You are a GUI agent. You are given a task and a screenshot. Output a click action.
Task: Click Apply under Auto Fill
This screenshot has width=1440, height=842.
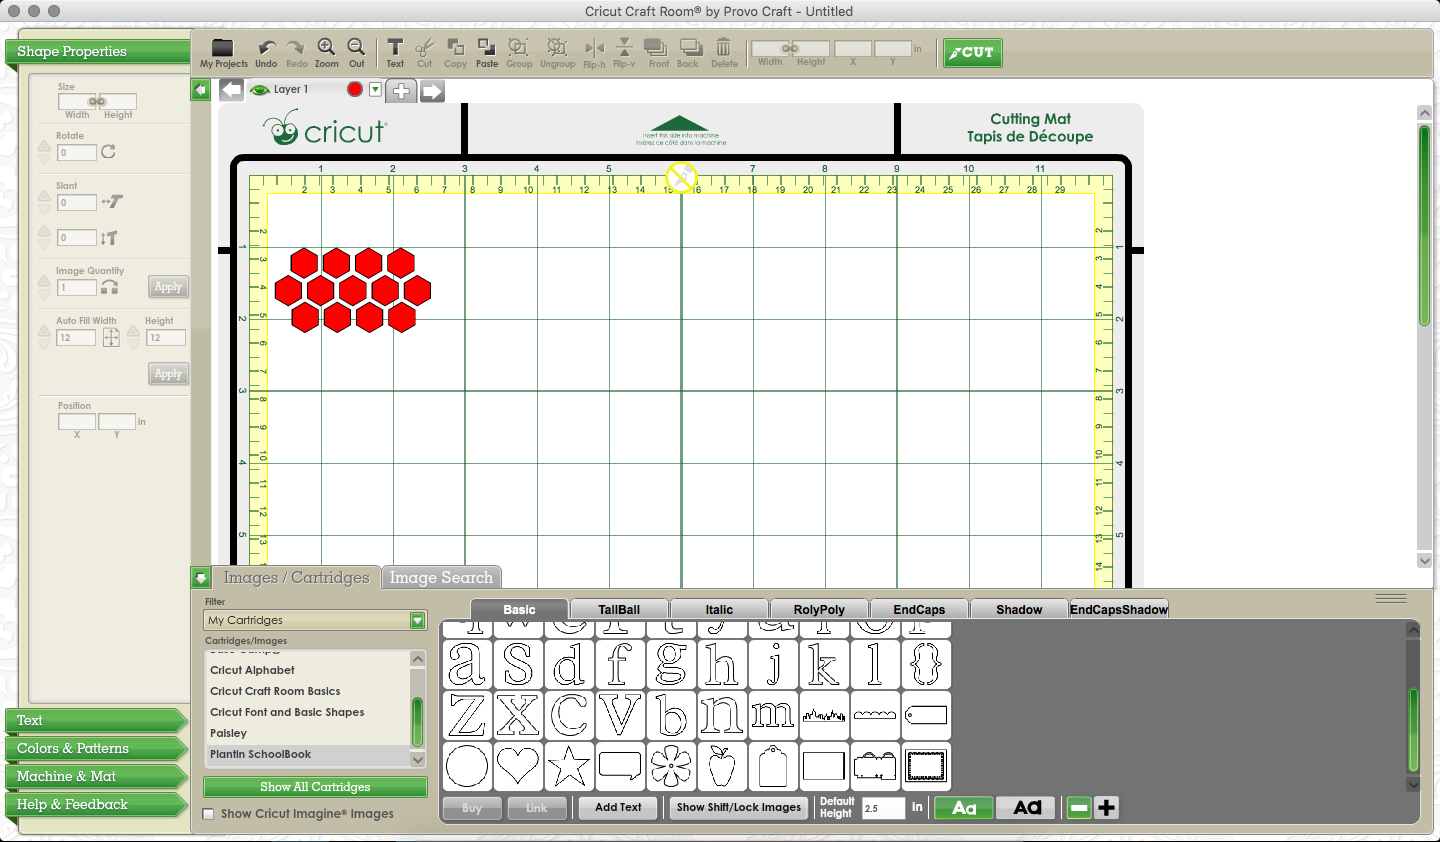tap(168, 374)
